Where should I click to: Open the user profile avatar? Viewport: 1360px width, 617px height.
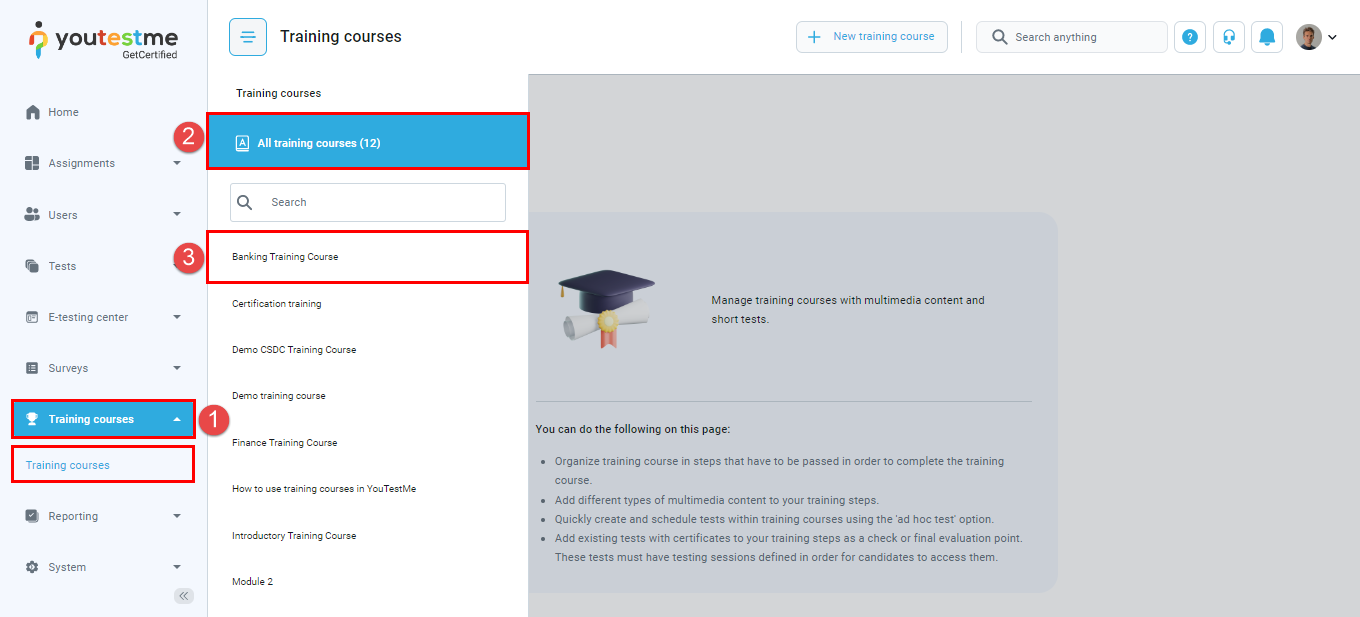click(1308, 37)
